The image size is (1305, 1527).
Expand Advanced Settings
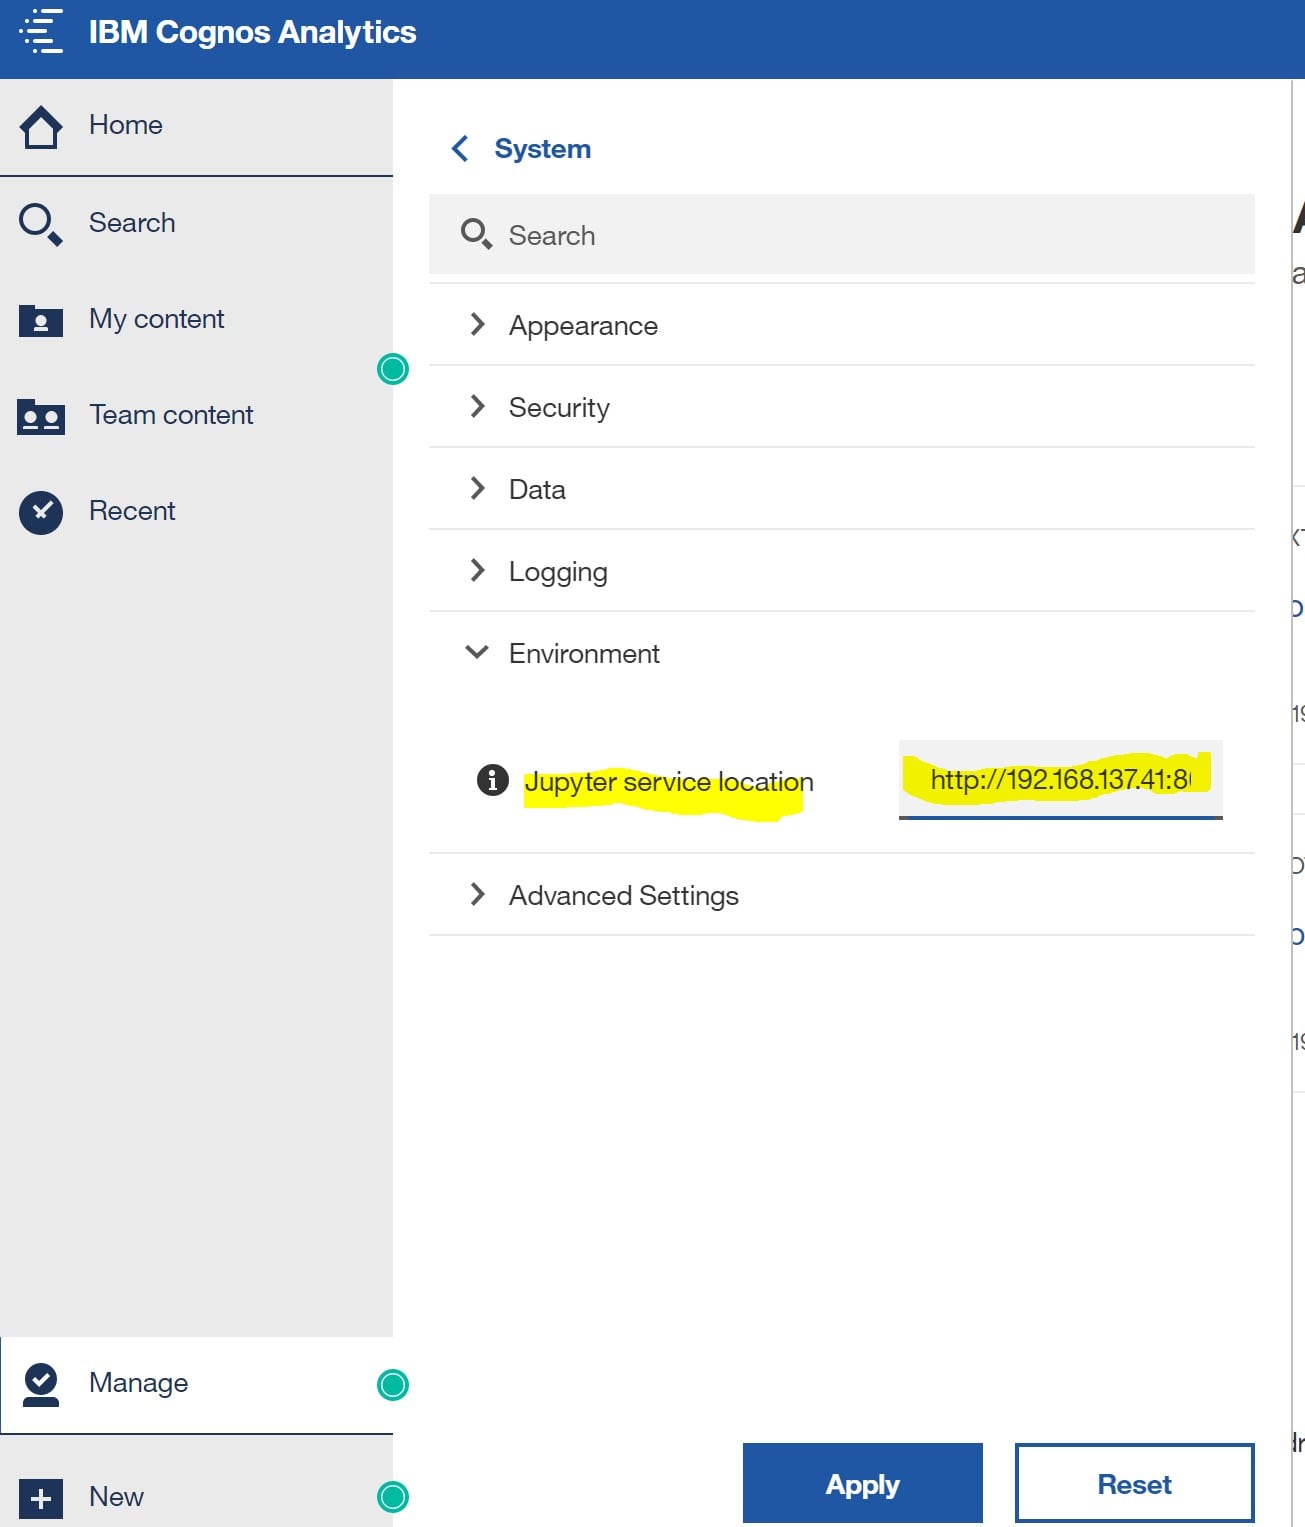478,895
